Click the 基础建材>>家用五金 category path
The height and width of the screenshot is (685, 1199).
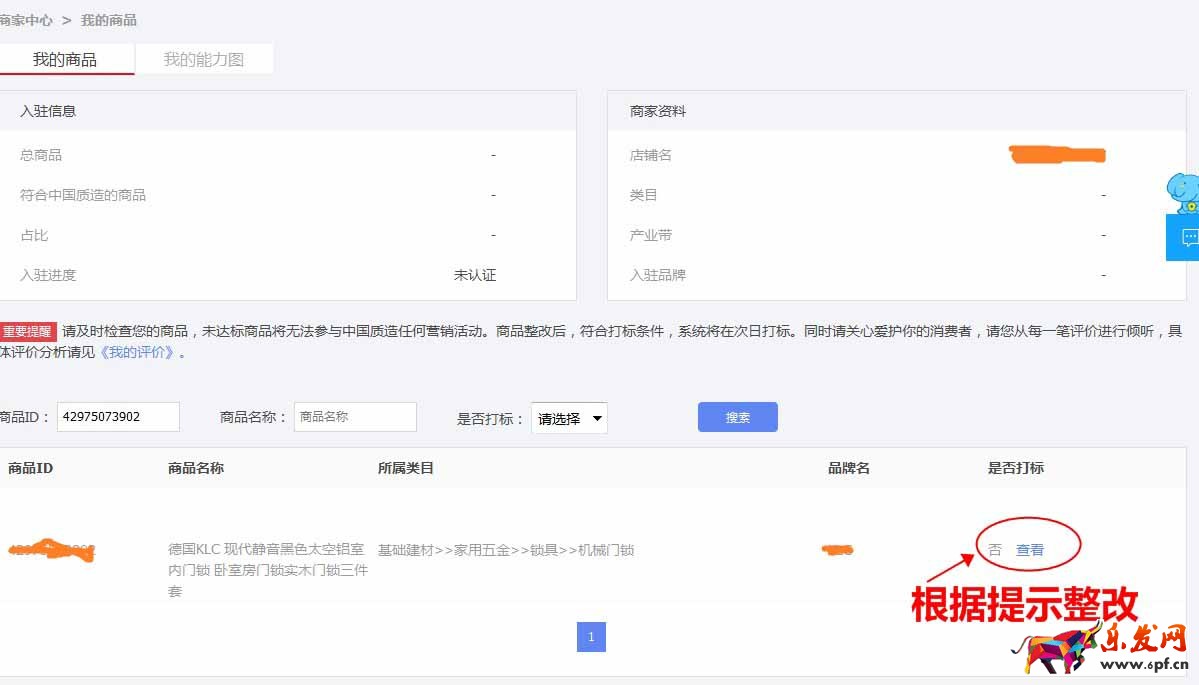coord(505,550)
